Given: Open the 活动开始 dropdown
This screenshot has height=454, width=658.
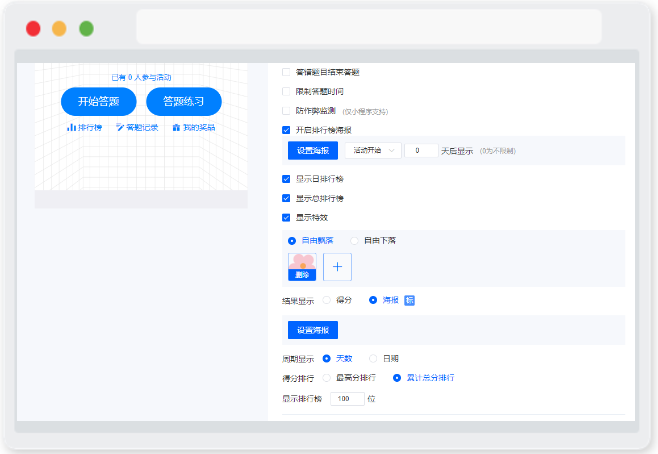Looking at the screenshot, I should pyautogui.click(x=373, y=151).
